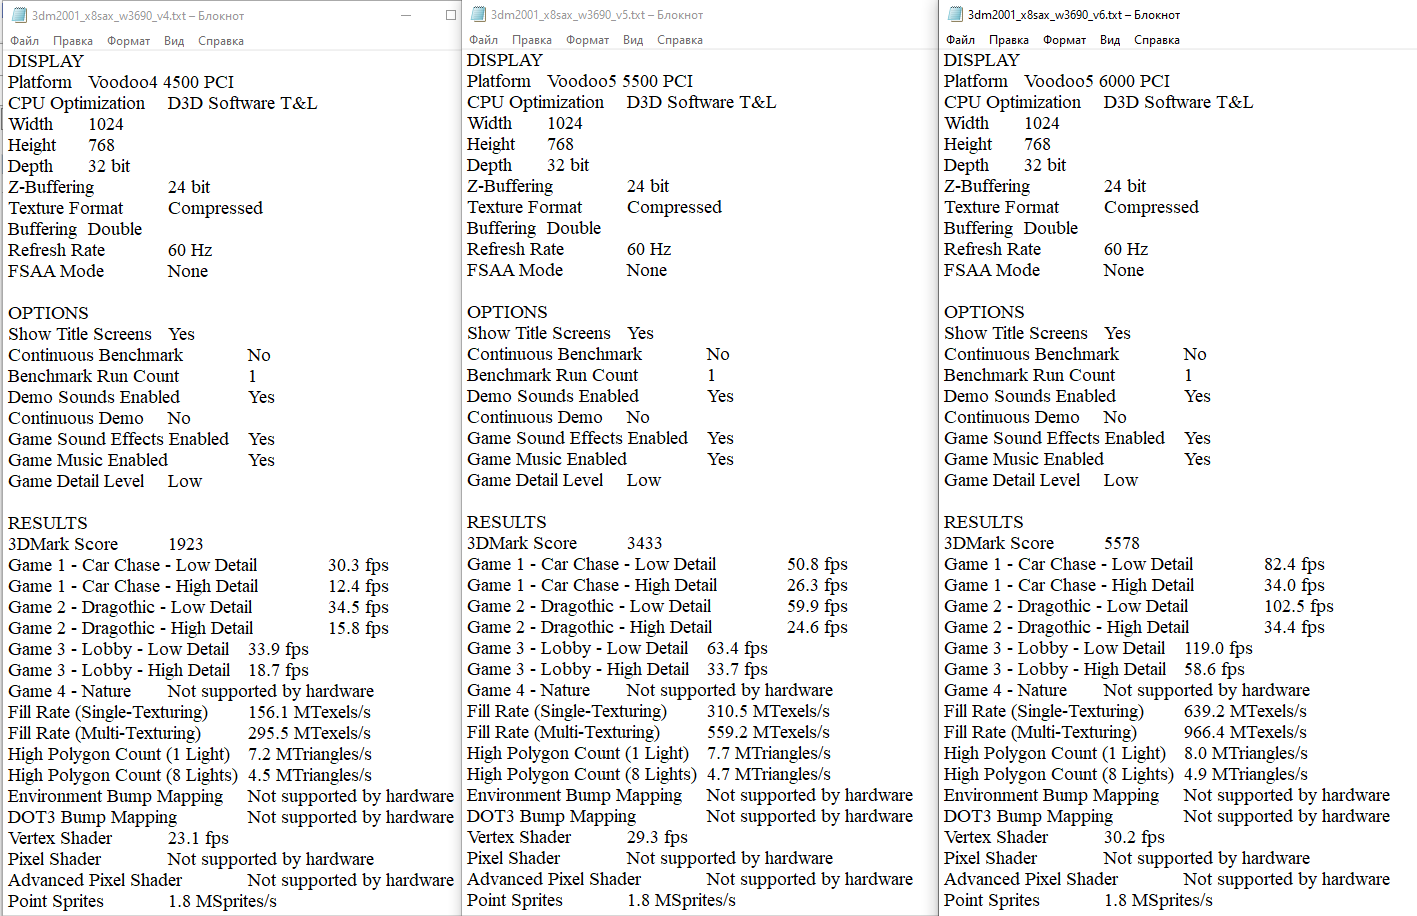Click Notepad icon of v6.txt window

pos(955,14)
